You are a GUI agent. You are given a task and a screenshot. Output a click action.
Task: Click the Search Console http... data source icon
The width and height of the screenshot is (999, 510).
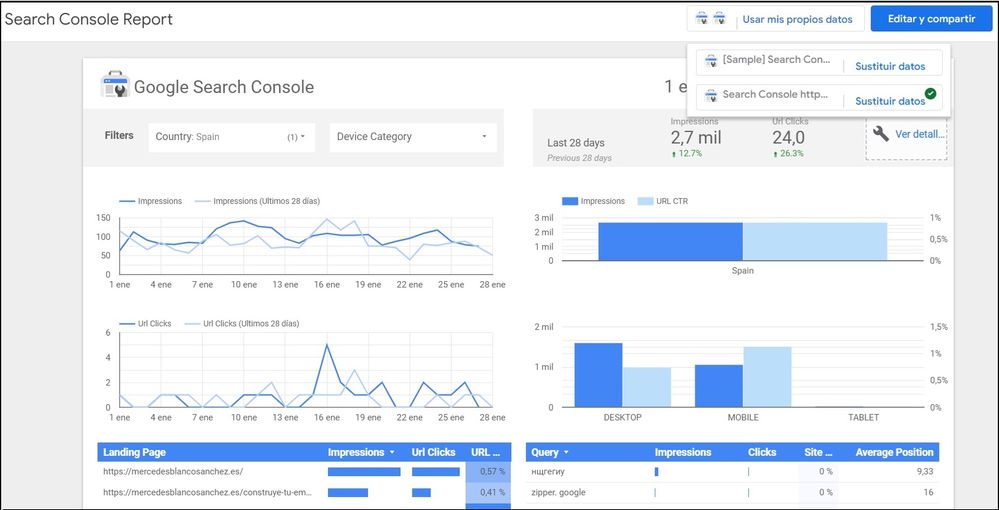(x=711, y=96)
